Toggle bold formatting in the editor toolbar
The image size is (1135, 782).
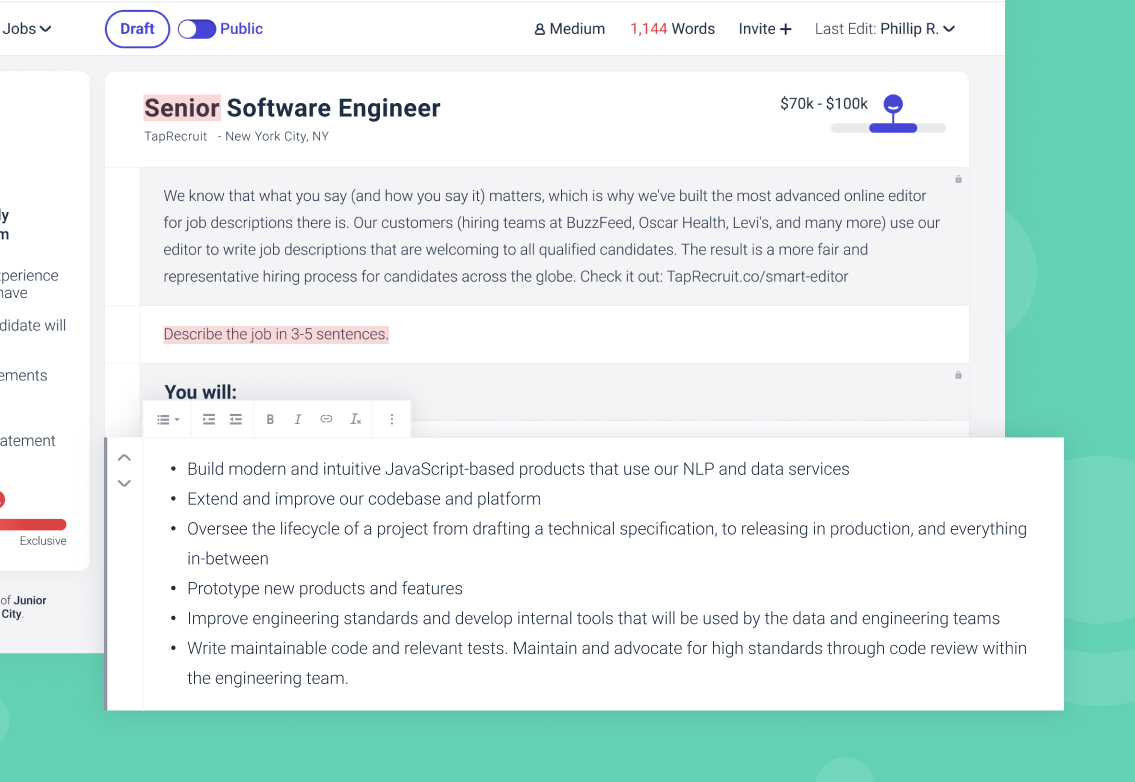click(x=270, y=419)
